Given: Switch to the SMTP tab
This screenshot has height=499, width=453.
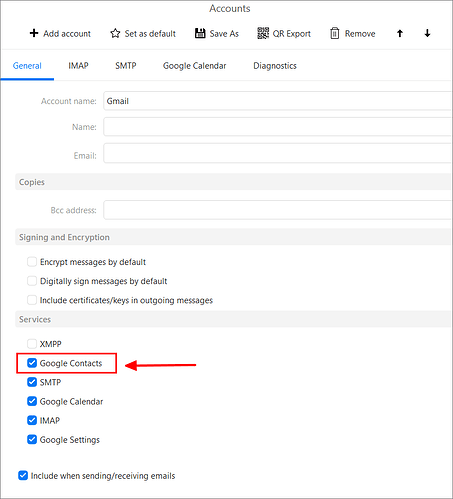Looking at the screenshot, I should pos(126,66).
